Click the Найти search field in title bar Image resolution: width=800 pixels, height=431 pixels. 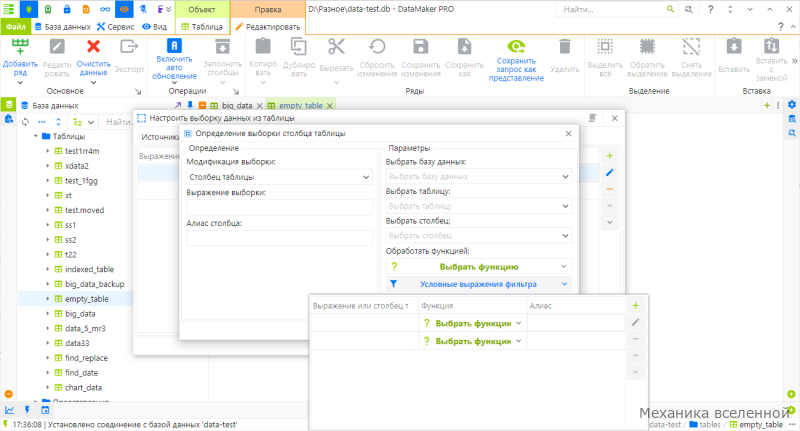pos(612,9)
